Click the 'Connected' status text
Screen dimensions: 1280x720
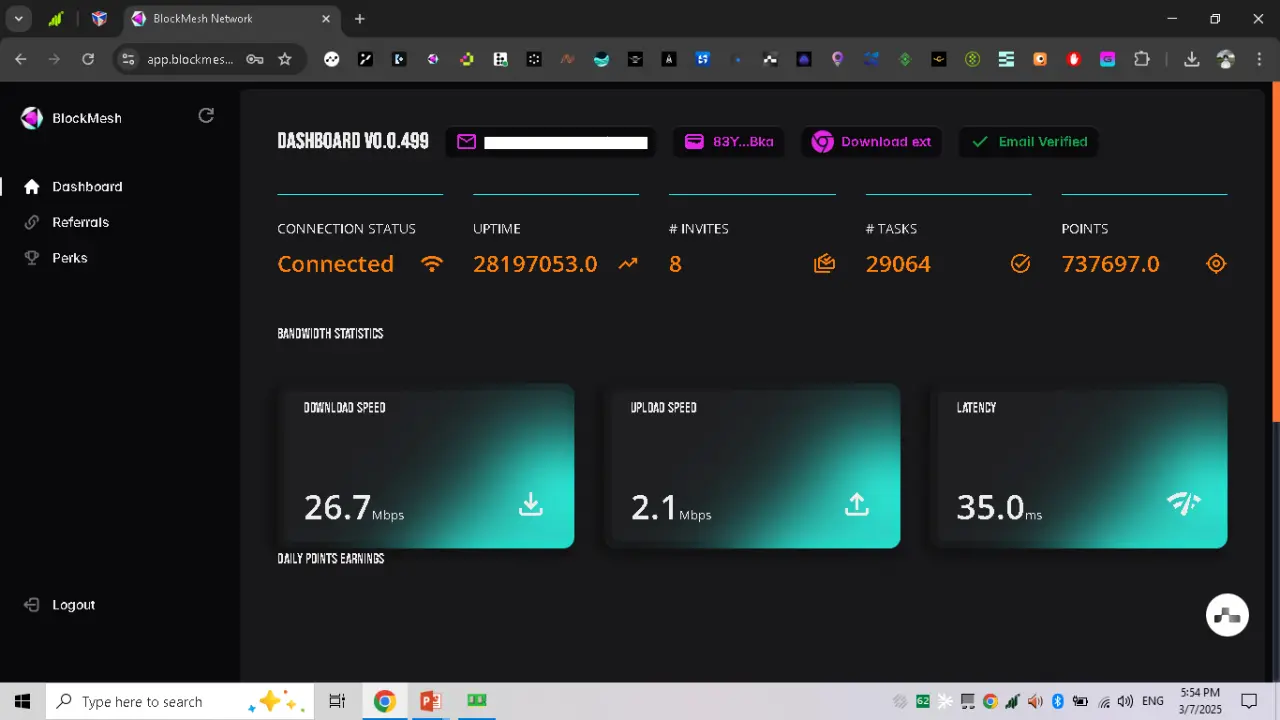tap(336, 264)
